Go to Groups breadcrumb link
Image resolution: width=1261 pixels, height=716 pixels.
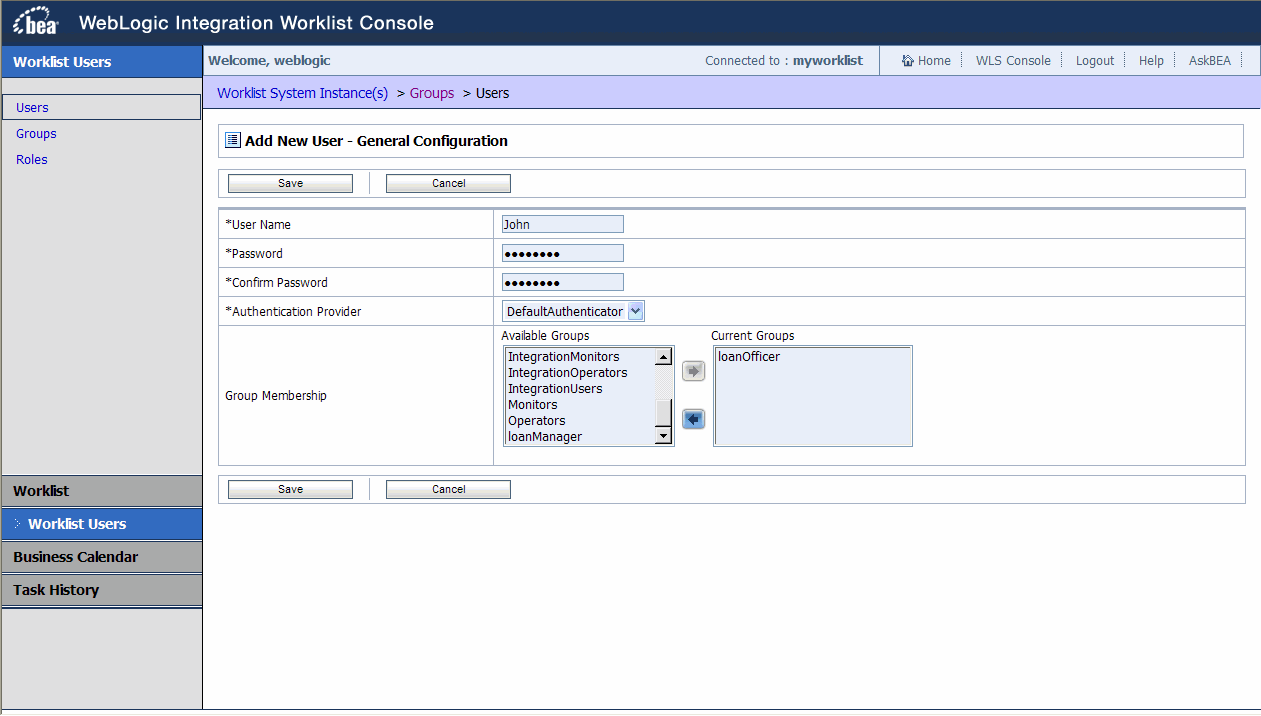pos(432,93)
